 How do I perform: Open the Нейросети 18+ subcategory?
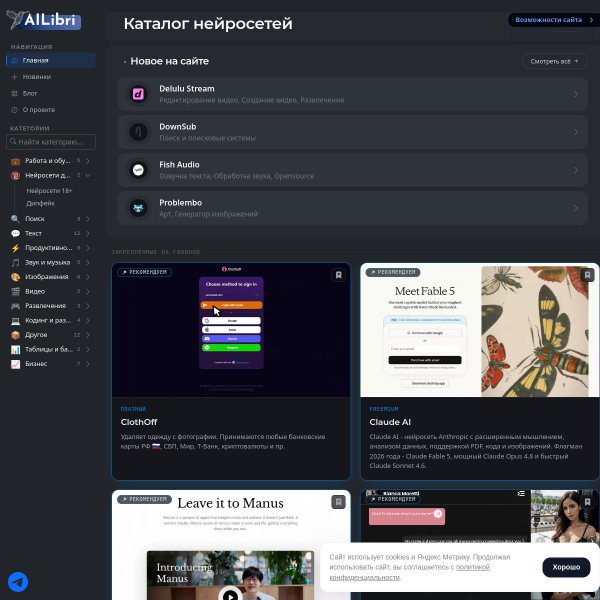point(49,191)
